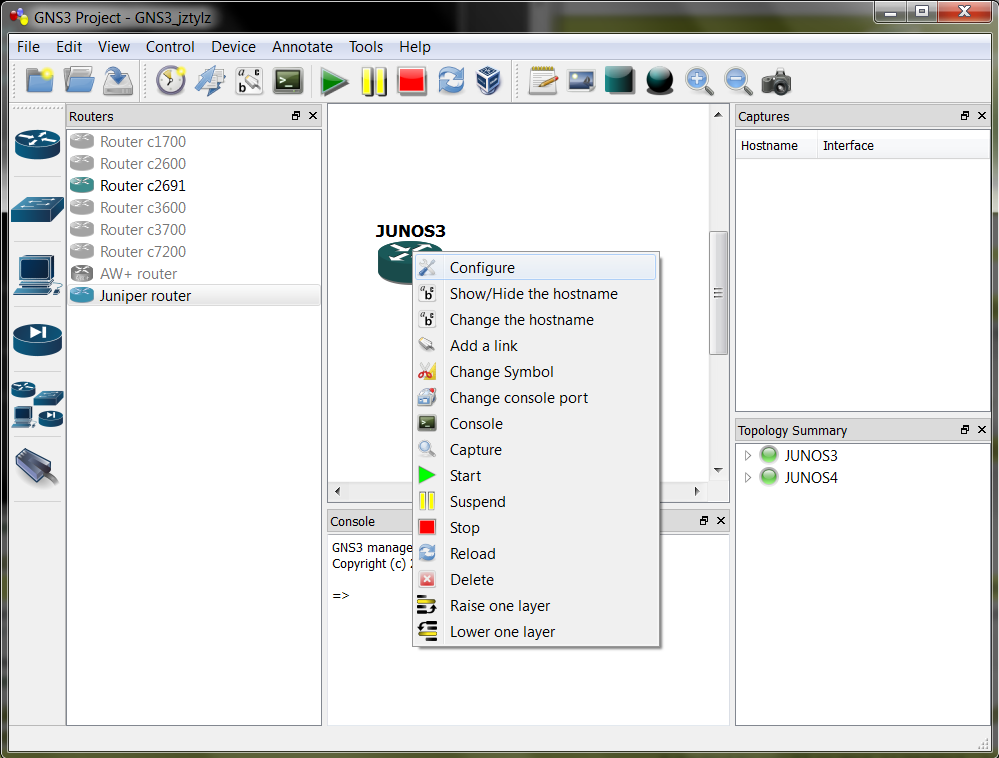Close the Console panel
Viewport: 999px width, 758px height.
(721, 520)
